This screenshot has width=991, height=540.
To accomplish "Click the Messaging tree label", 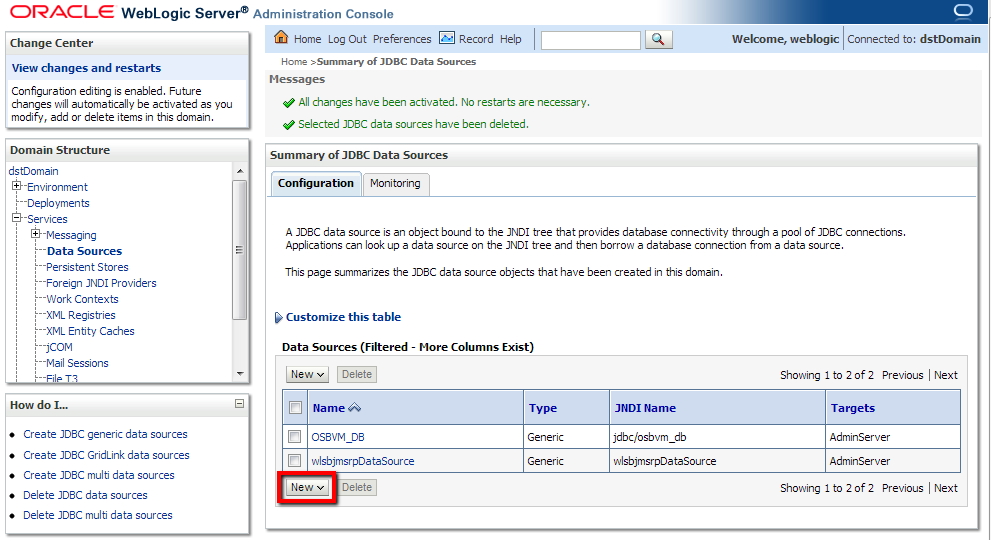I will [x=71, y=235].
